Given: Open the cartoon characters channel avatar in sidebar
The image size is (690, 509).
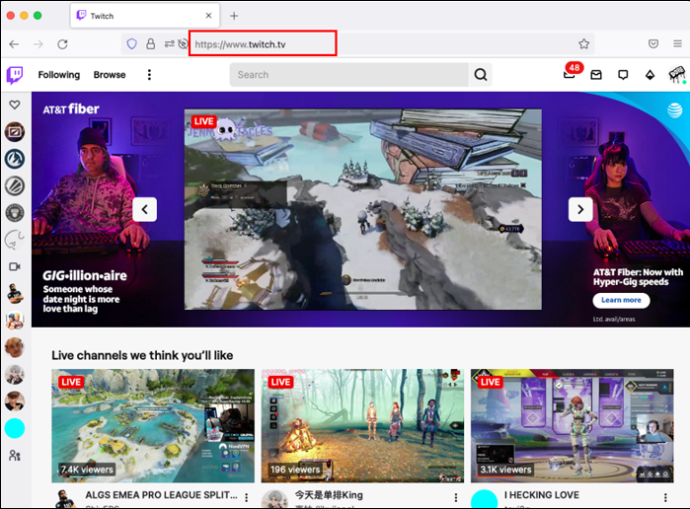Looking at the screenshot, I should (15, 321).
